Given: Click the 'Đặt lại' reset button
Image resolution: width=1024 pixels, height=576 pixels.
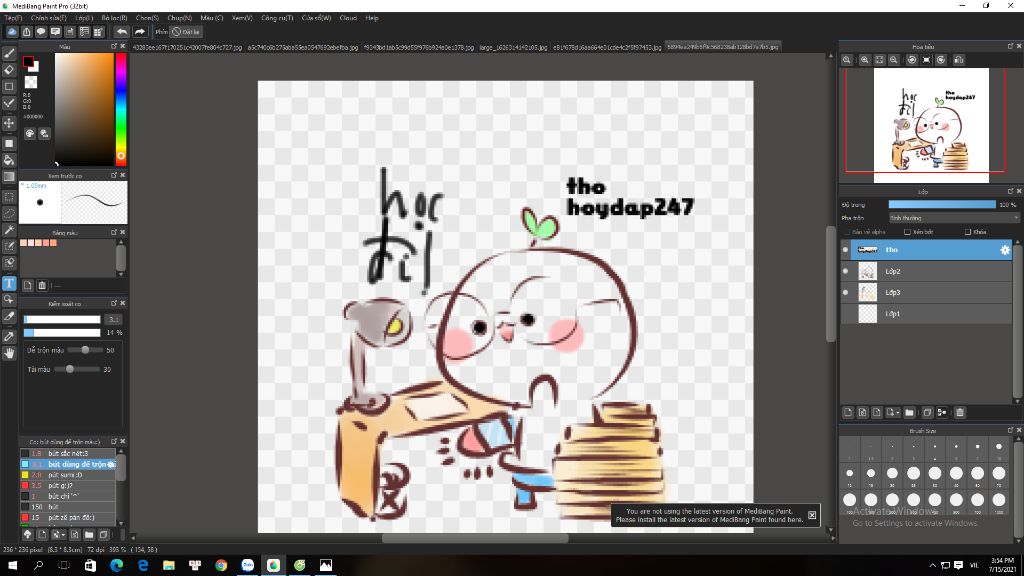Looking at the screenshot, I should coord(186,31).
